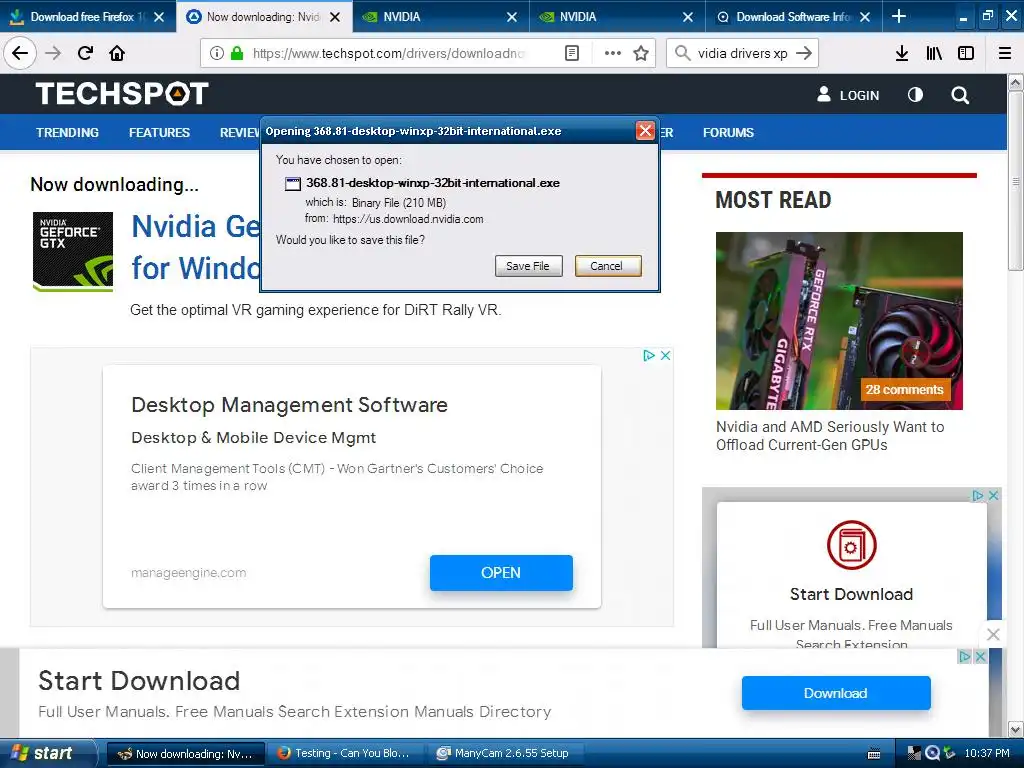Open the FORUMS nav item
1024x768 pixels.
728,133
